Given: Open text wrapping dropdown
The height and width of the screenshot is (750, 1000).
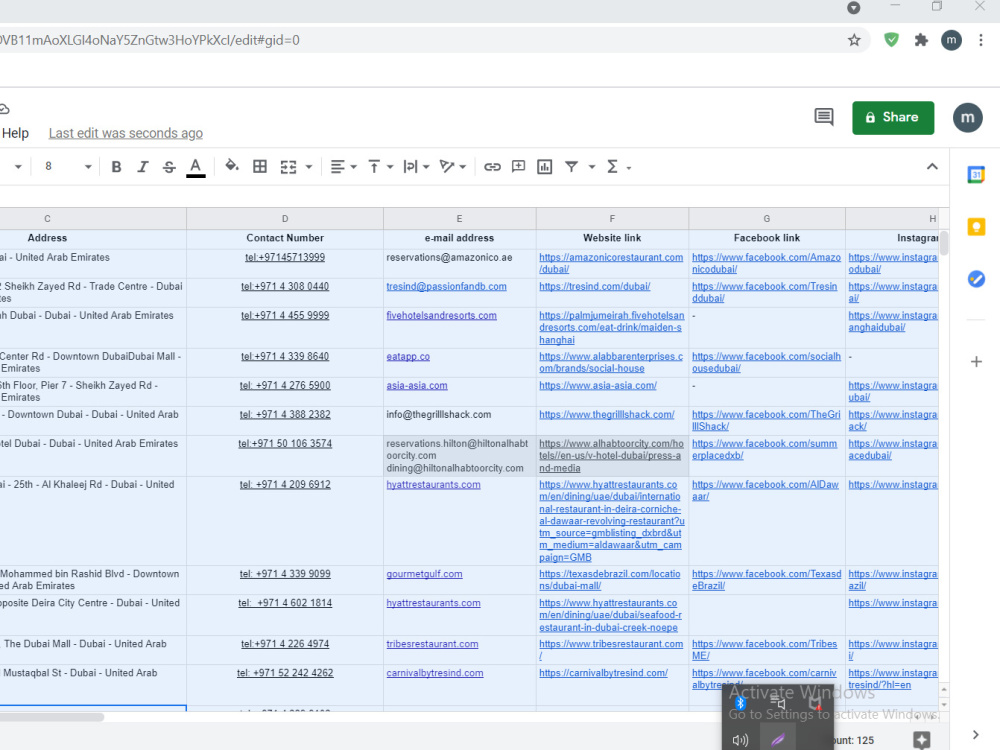Looking at the screenshot, I should point(416,167).
